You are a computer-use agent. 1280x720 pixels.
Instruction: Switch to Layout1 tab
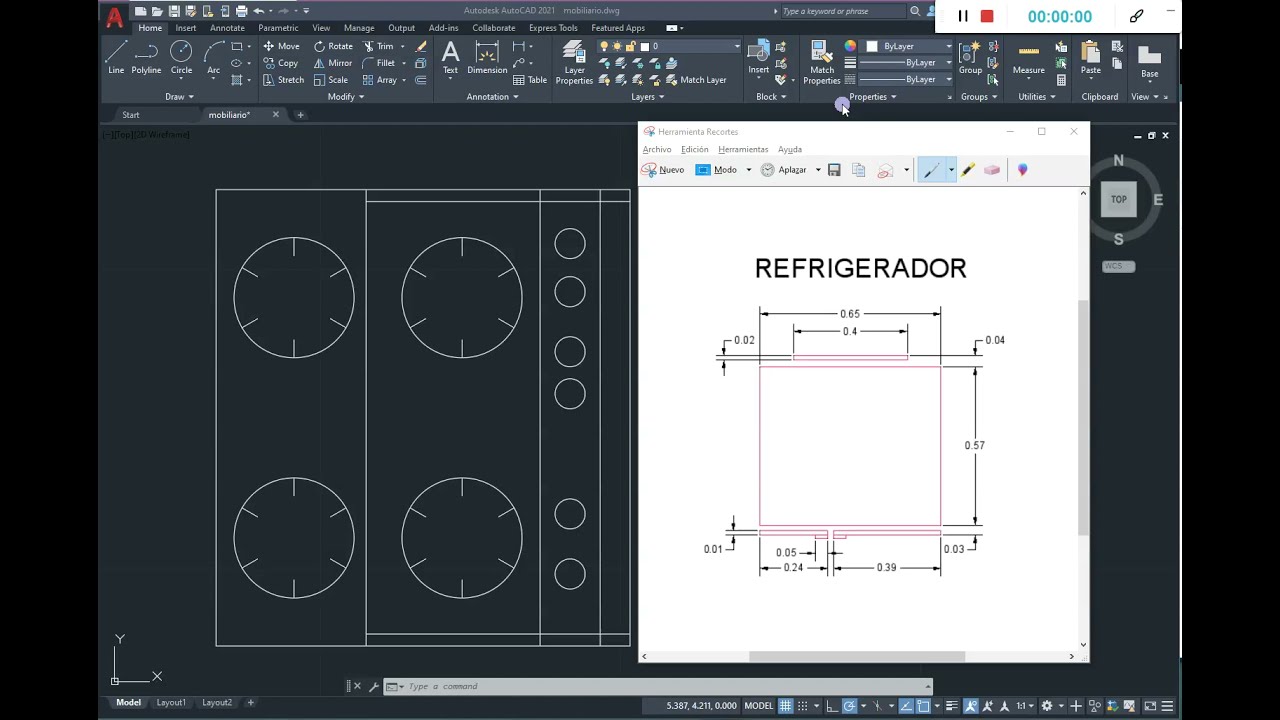point(171,703)
